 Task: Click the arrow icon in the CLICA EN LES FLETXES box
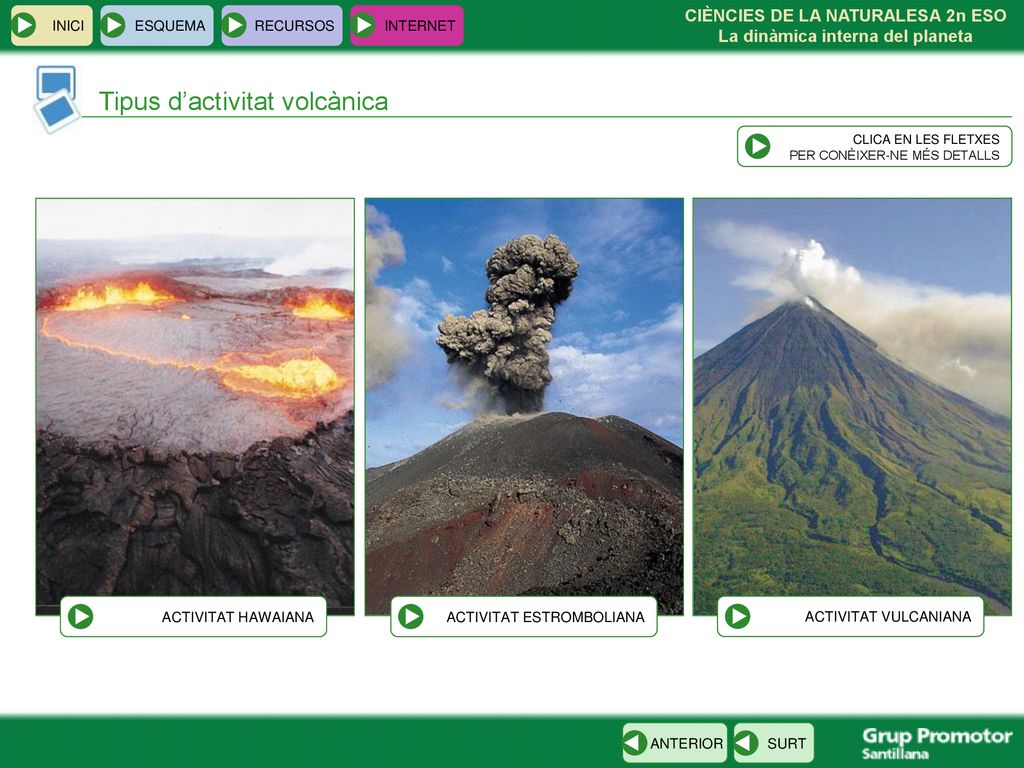pos(758,146)
